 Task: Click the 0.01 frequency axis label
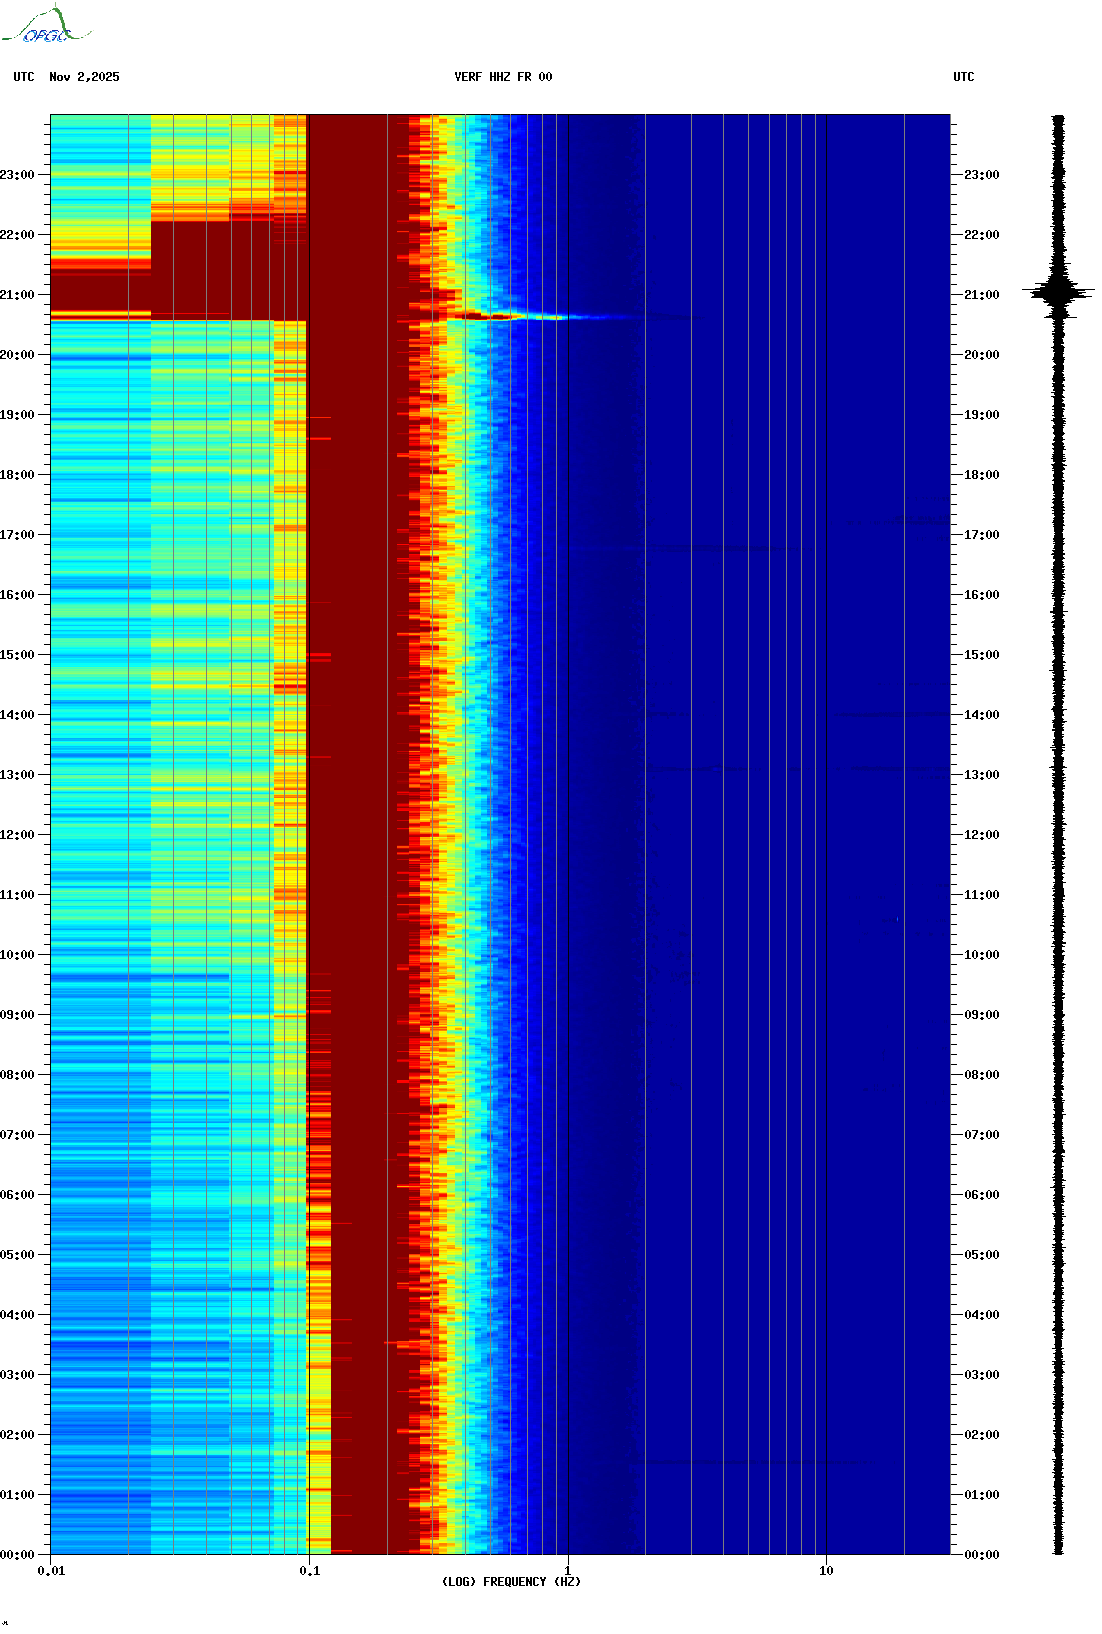(51, 1571)
